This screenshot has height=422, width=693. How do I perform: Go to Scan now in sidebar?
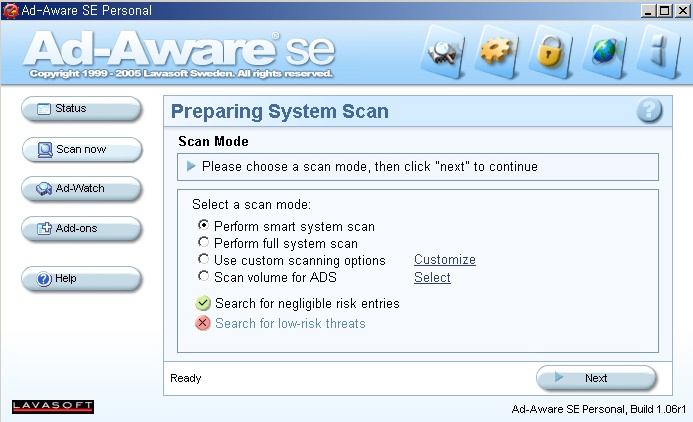click(80, 150)
